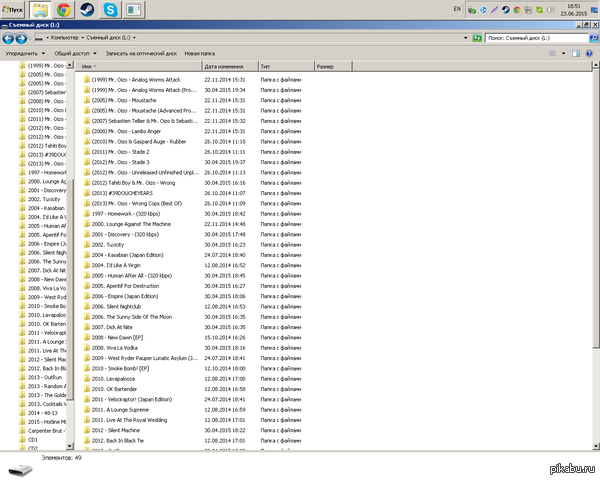
Task: Select folder (2005) Mr. Oizo - Moustache
Action: (x=120, y=100)
